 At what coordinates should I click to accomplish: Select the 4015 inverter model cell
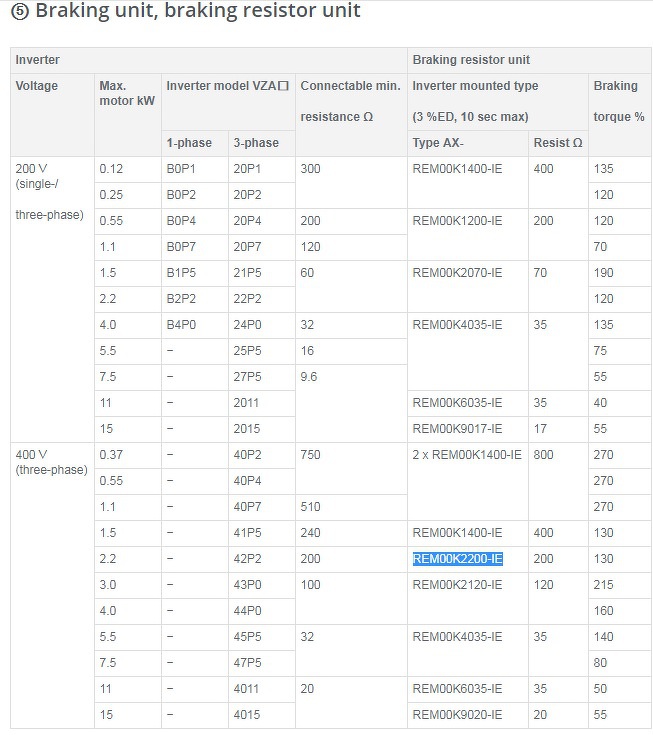247,715
